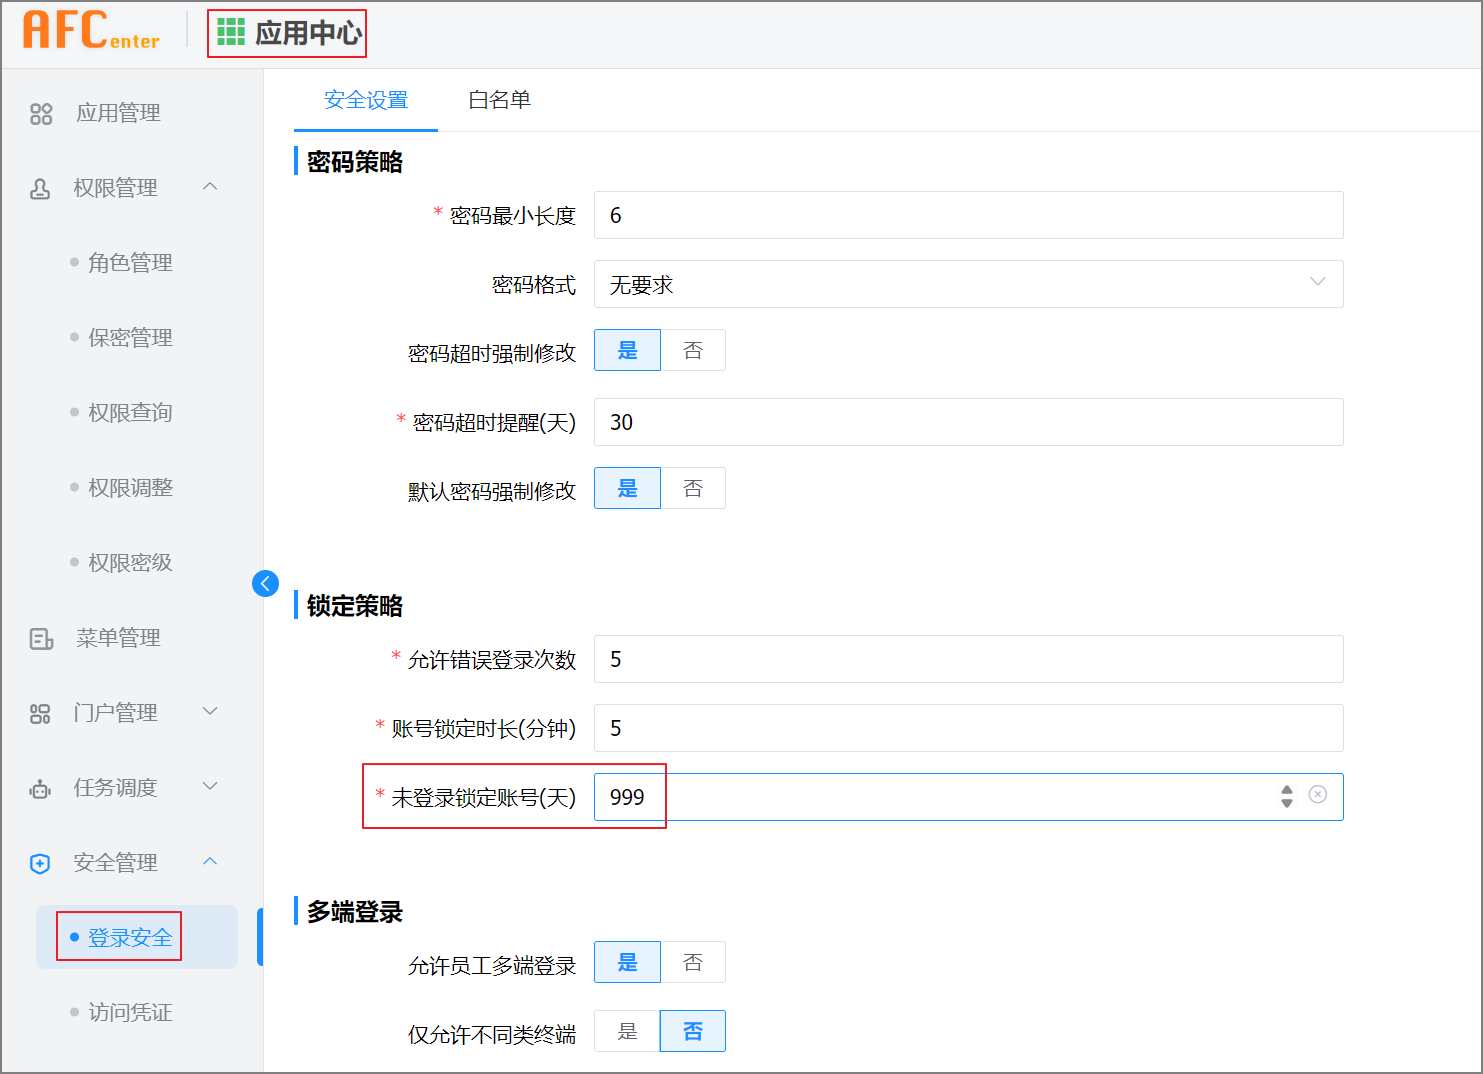Select 登录安全 under 安全管理
This screenshot has width=1483, height=1074.
(128, 937)
